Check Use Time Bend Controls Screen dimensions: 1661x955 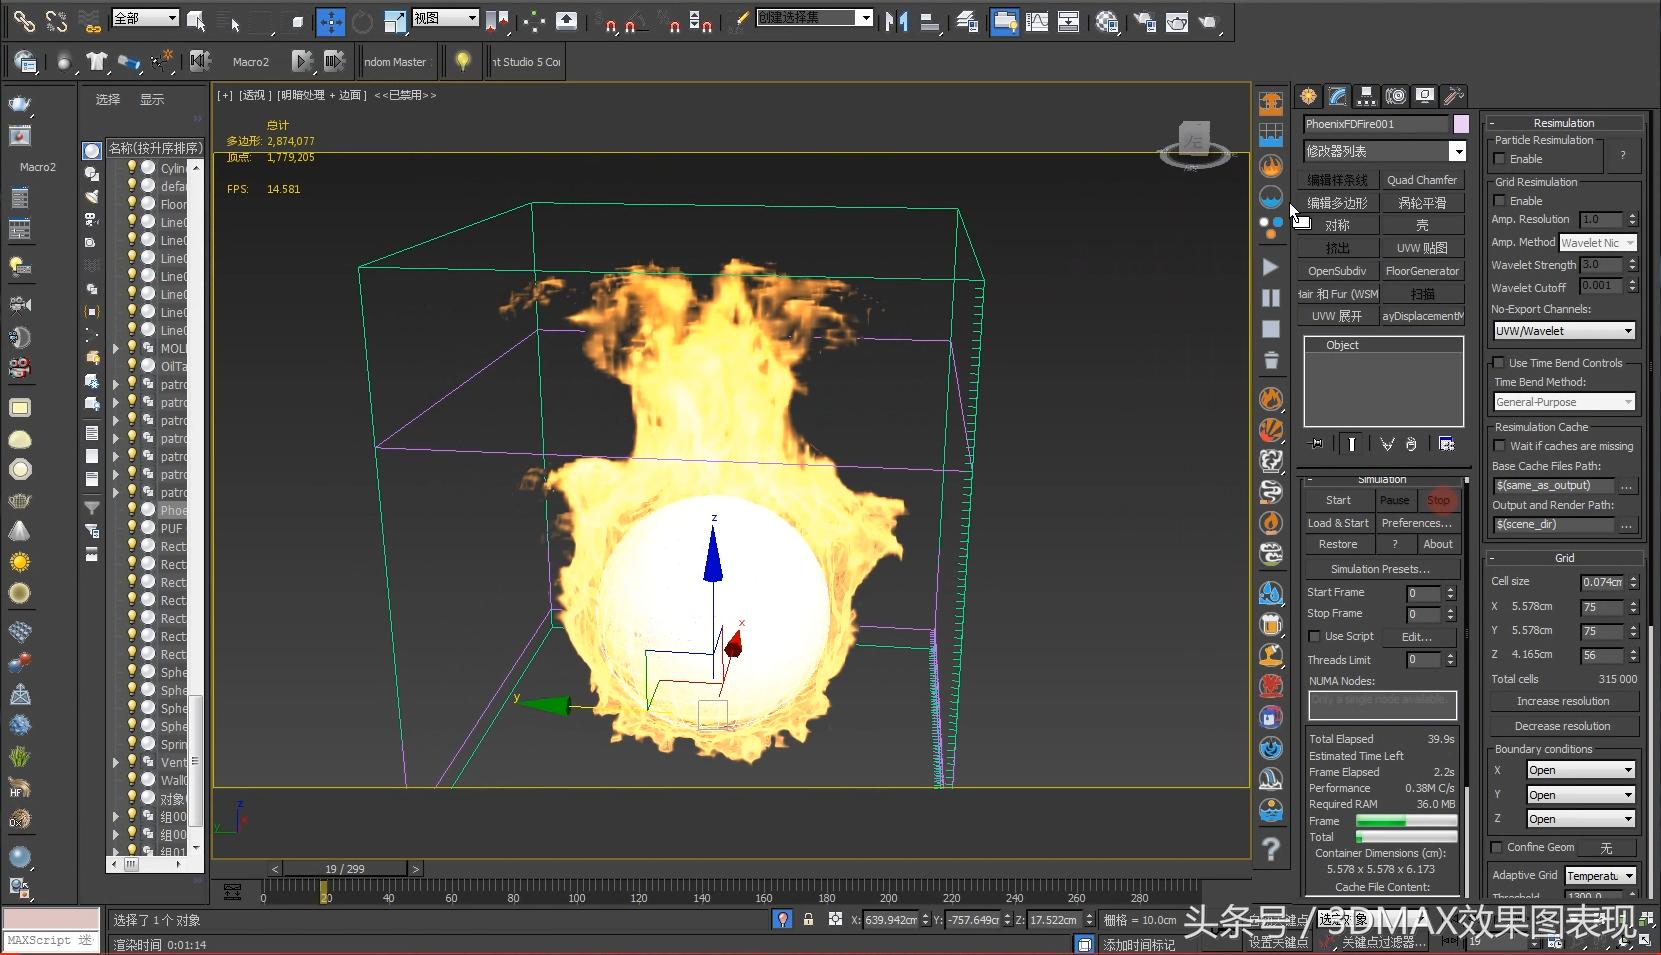tap(1499, 363)
